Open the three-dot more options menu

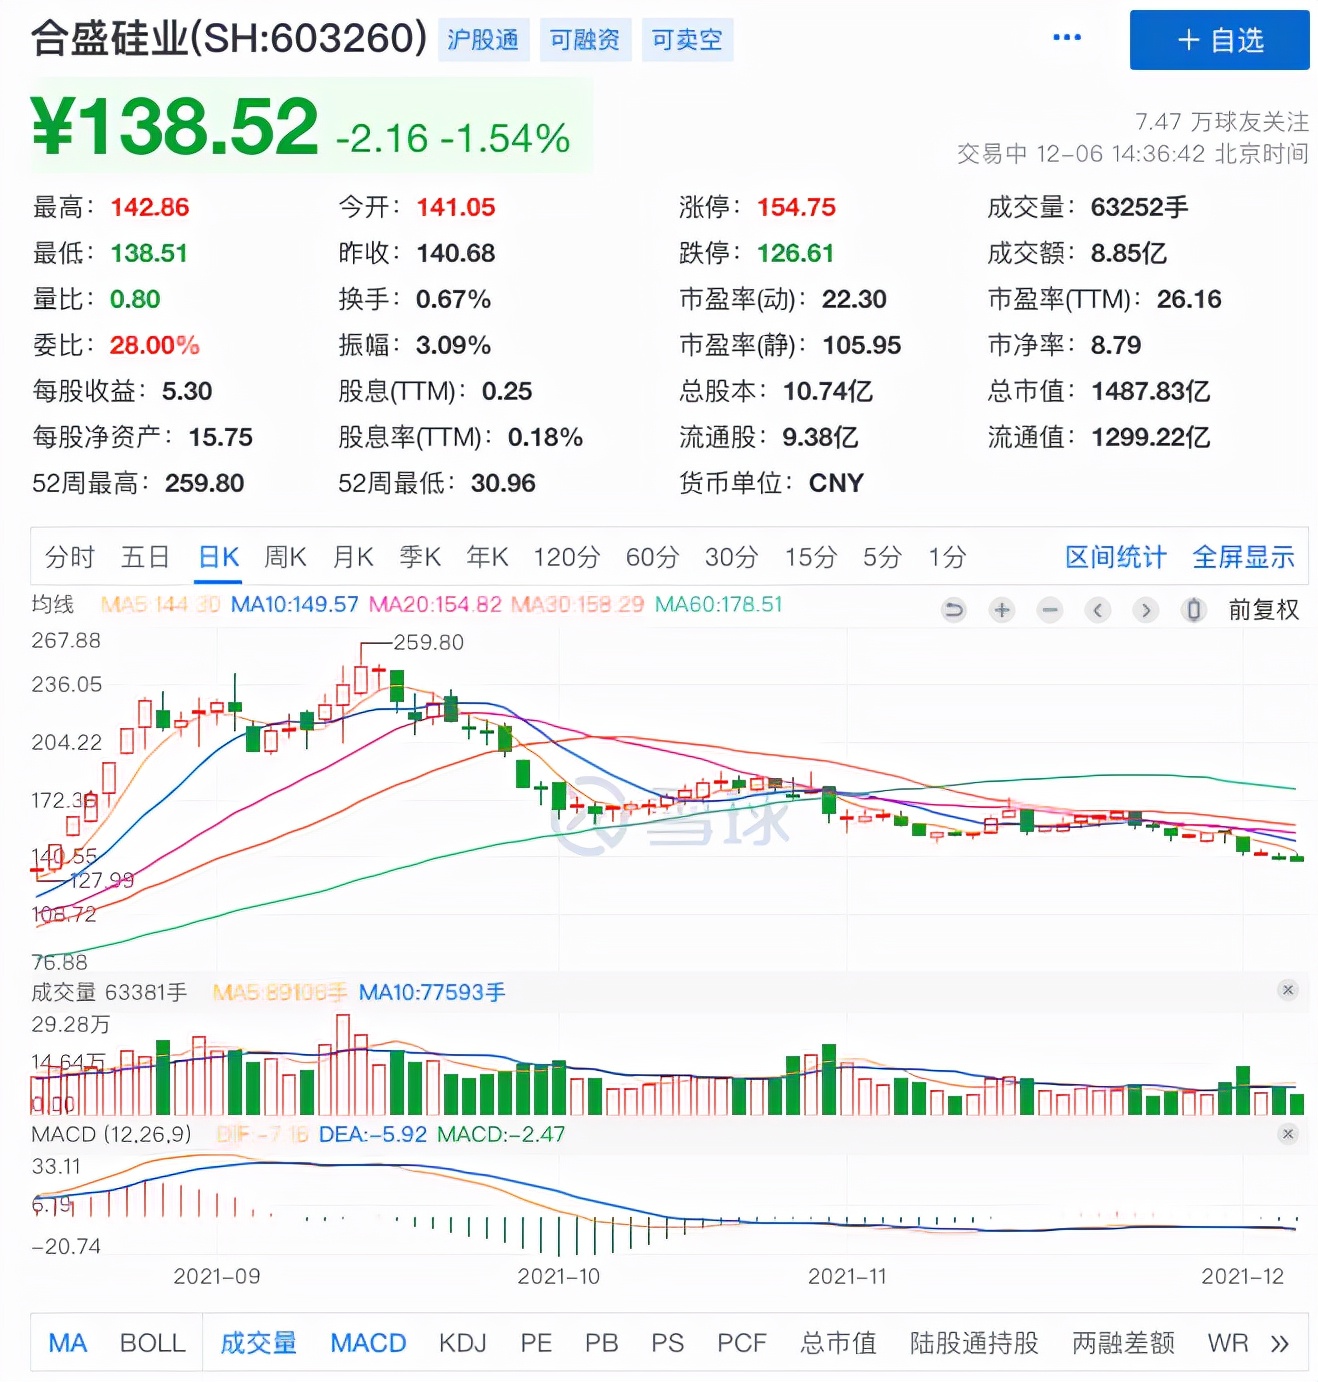point(1067,38)
